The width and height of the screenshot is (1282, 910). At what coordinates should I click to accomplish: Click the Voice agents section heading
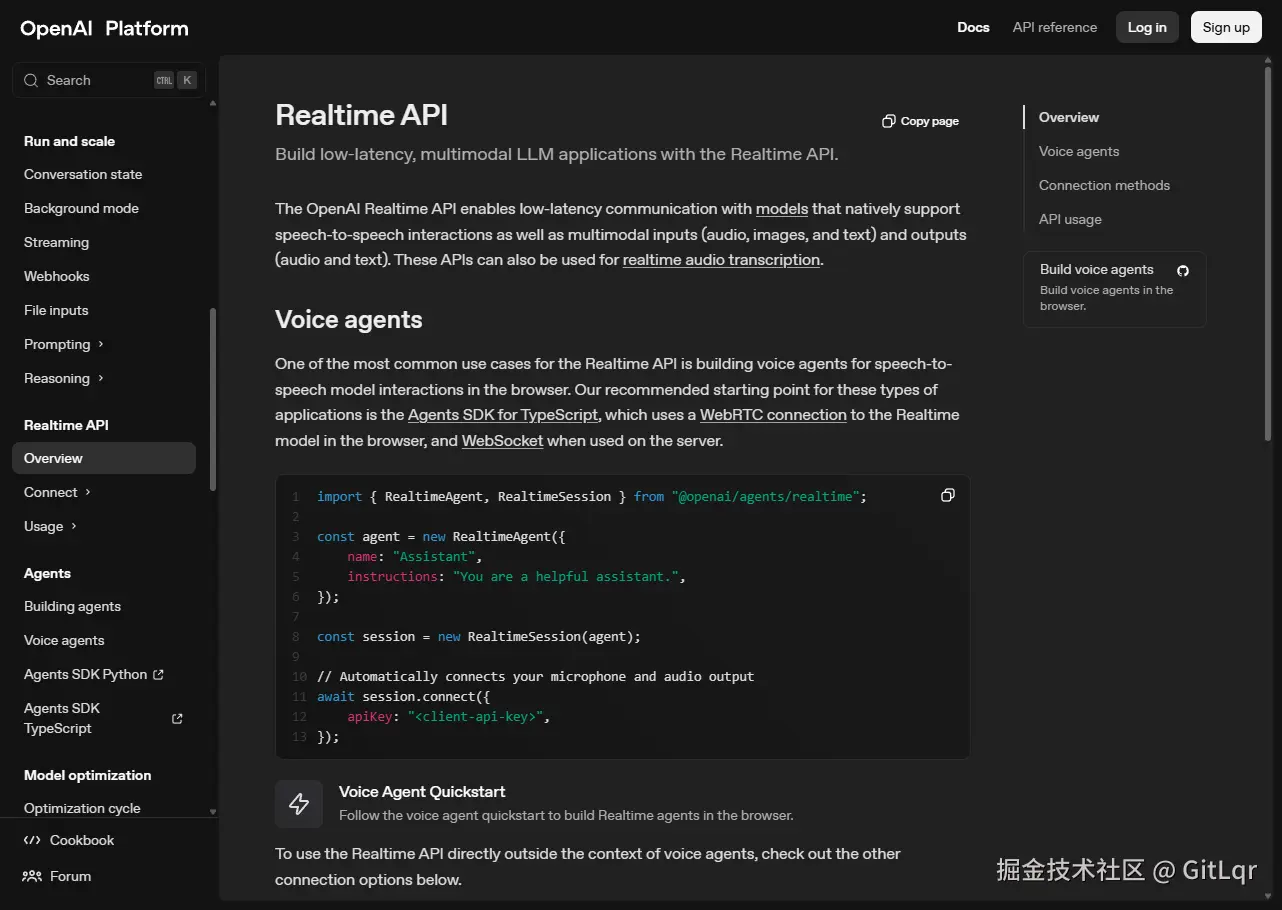point(349,320)
